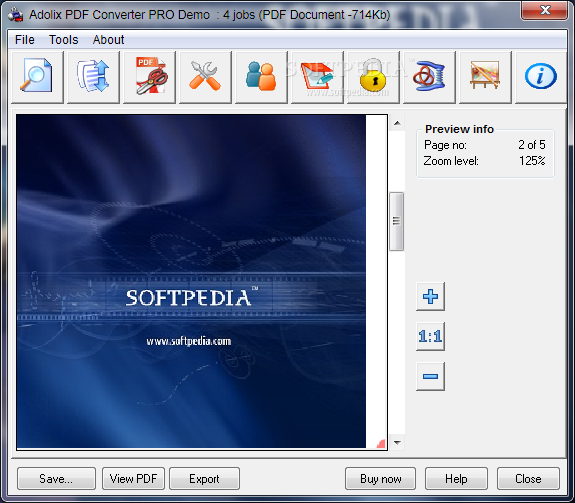Image resolution: width=575 pixels, height=503 pixels.
Task: Click the Close button at bottom
Action: [528, 478]
